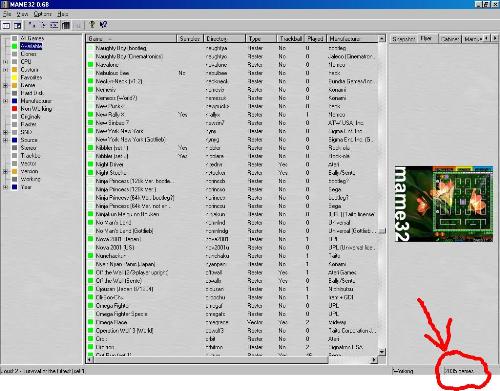Viewport: 500px width, 391px height.
Task: Click the horizontal scrollbar left arrow
Action: pos(89,359)
